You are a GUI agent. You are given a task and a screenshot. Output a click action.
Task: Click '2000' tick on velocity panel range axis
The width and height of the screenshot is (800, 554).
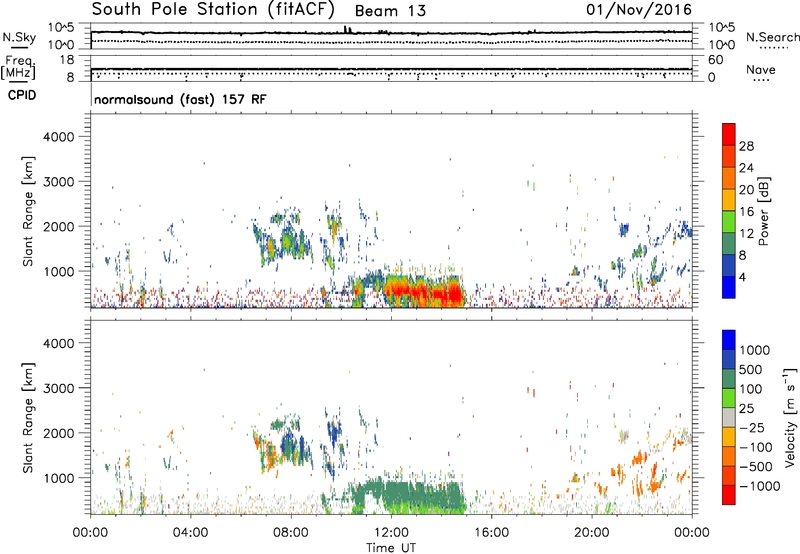click(x=59, y=433)
